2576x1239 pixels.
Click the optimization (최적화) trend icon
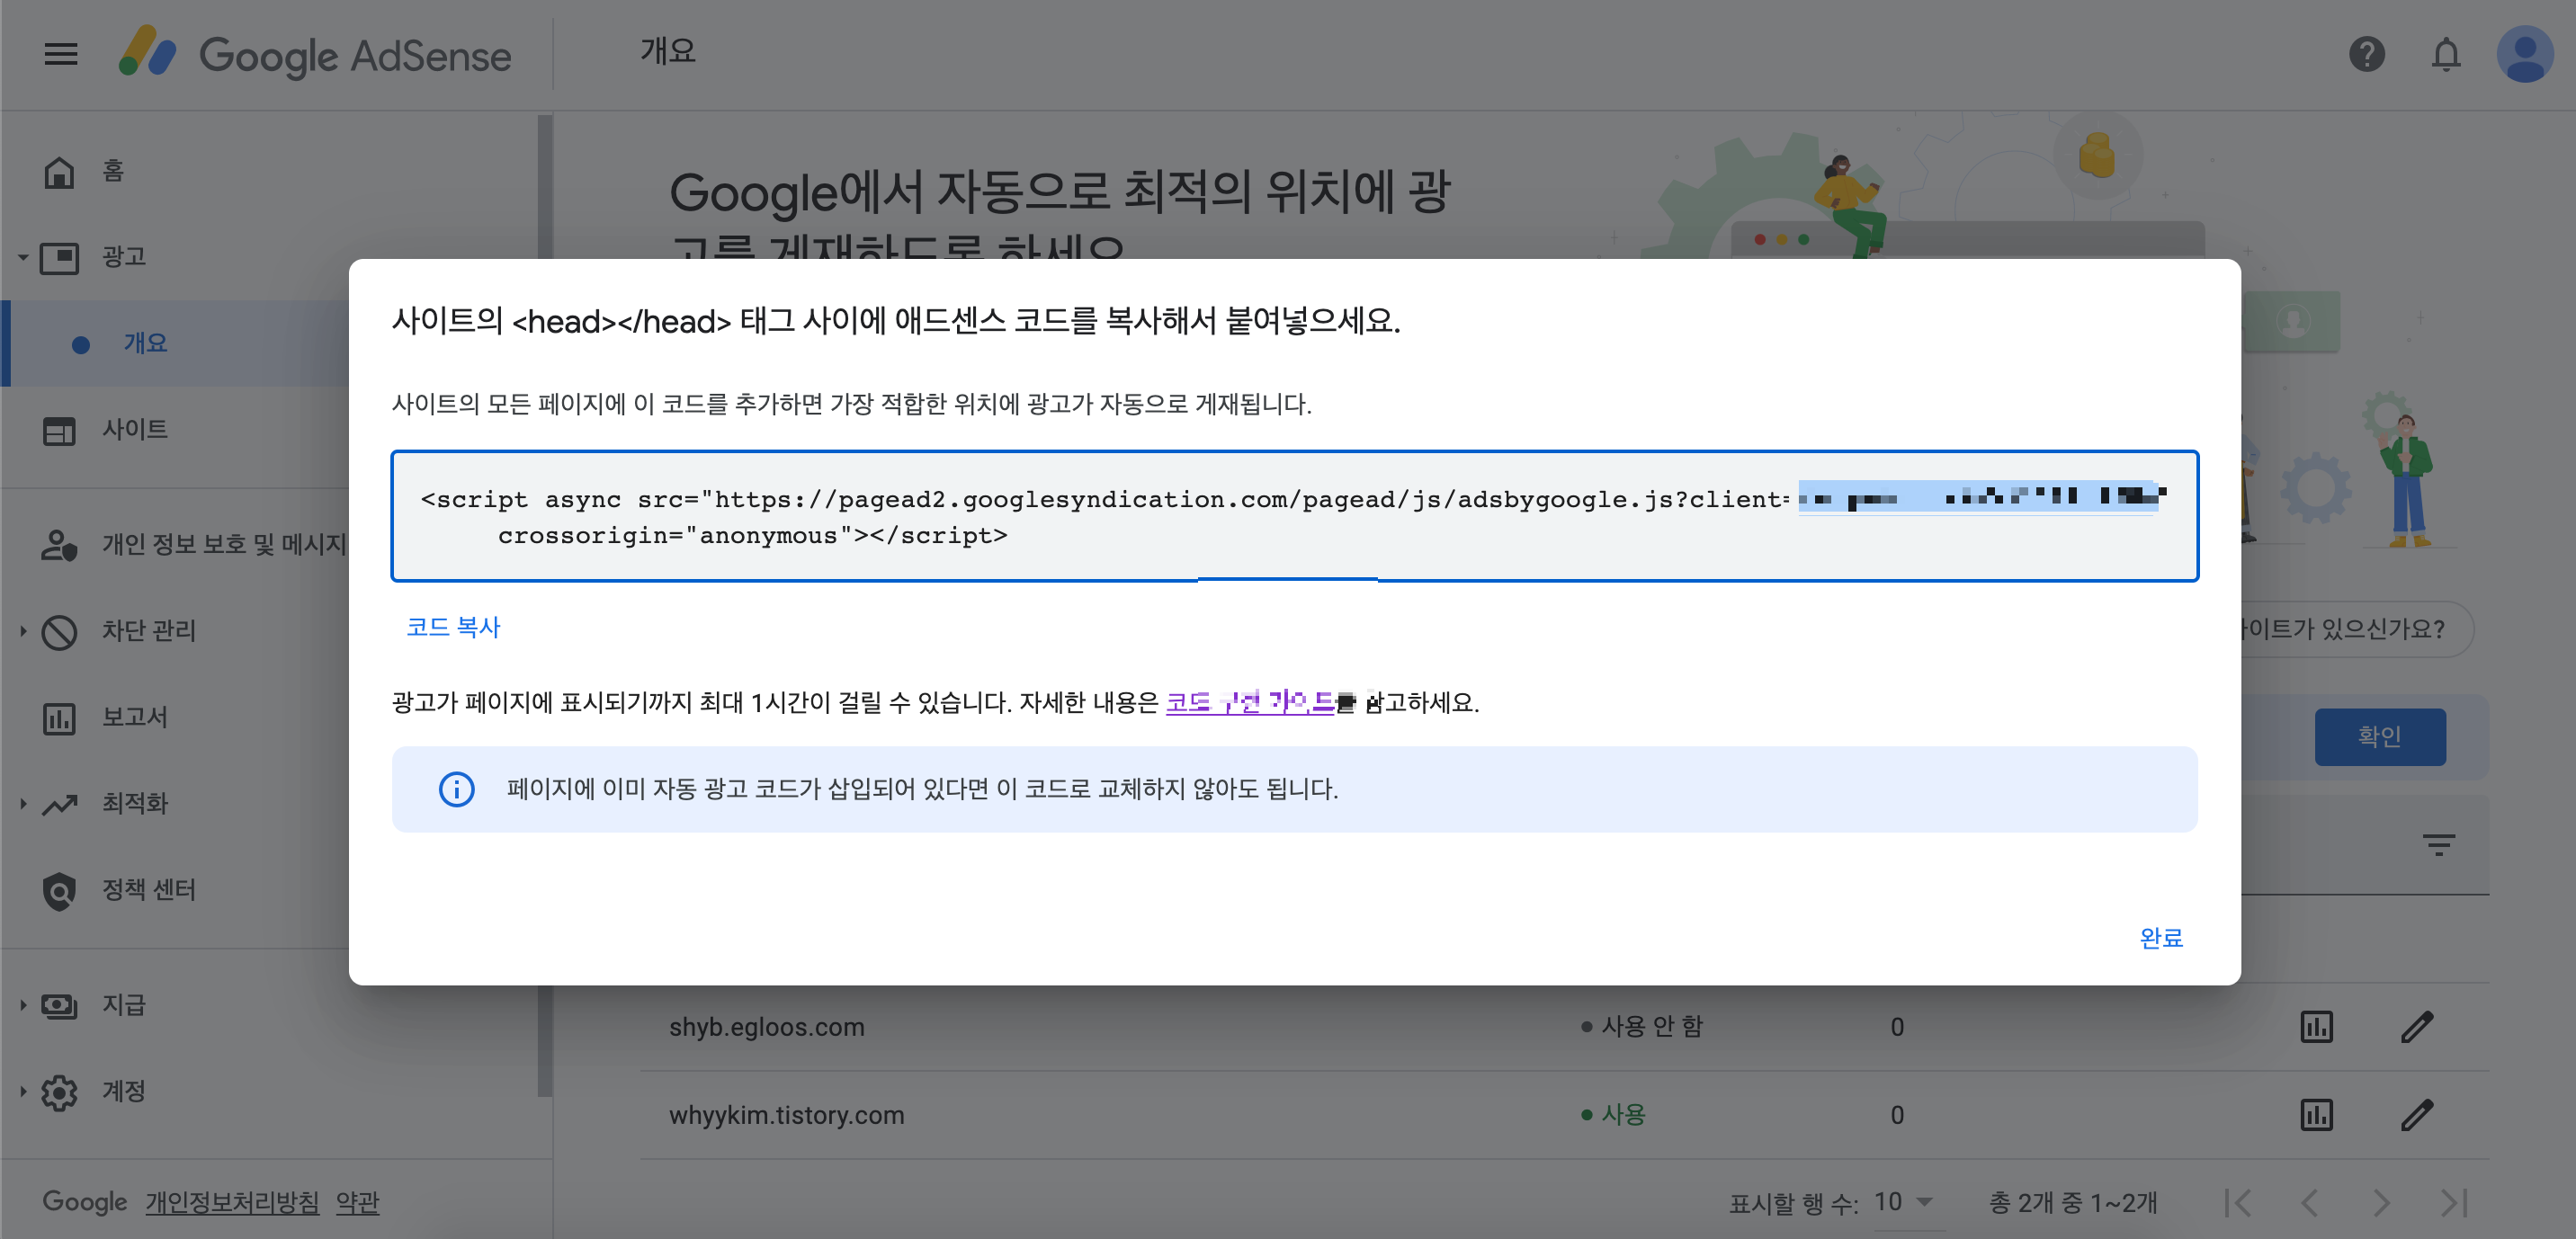pos(59,804)
